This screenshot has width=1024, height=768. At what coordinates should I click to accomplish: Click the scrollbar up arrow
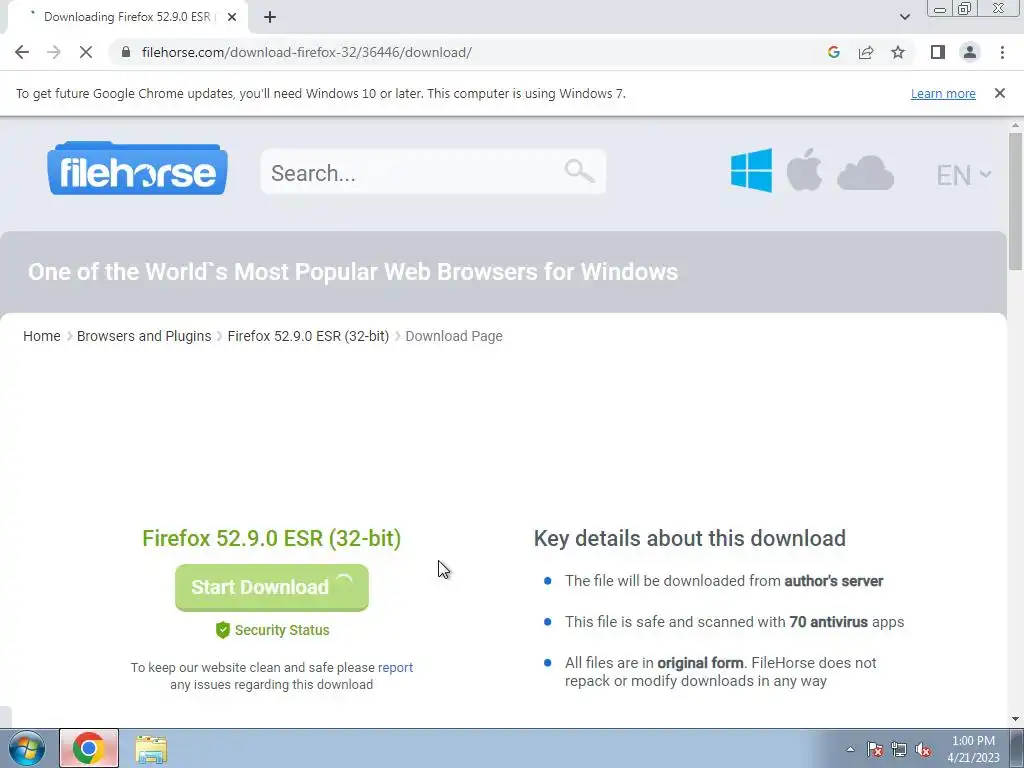[x=1015, y=125]
